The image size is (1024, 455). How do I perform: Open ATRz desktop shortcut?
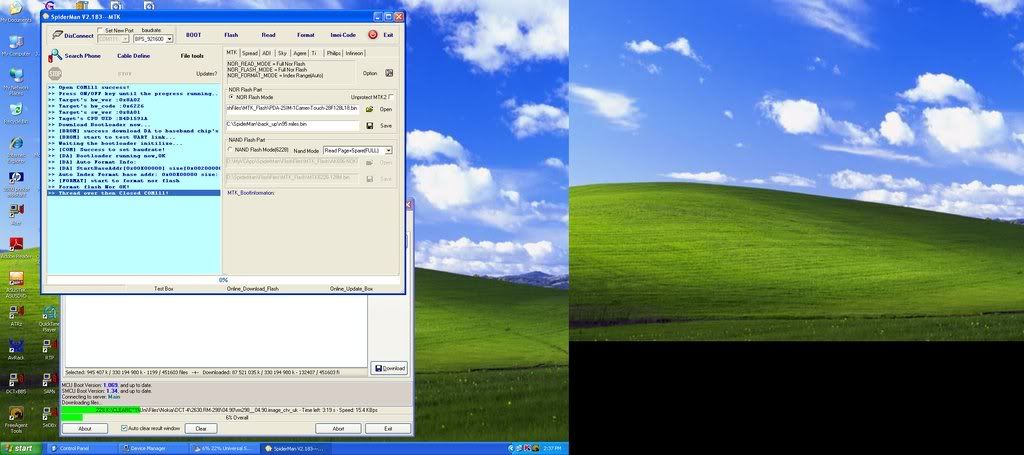(x=16, y=315)
